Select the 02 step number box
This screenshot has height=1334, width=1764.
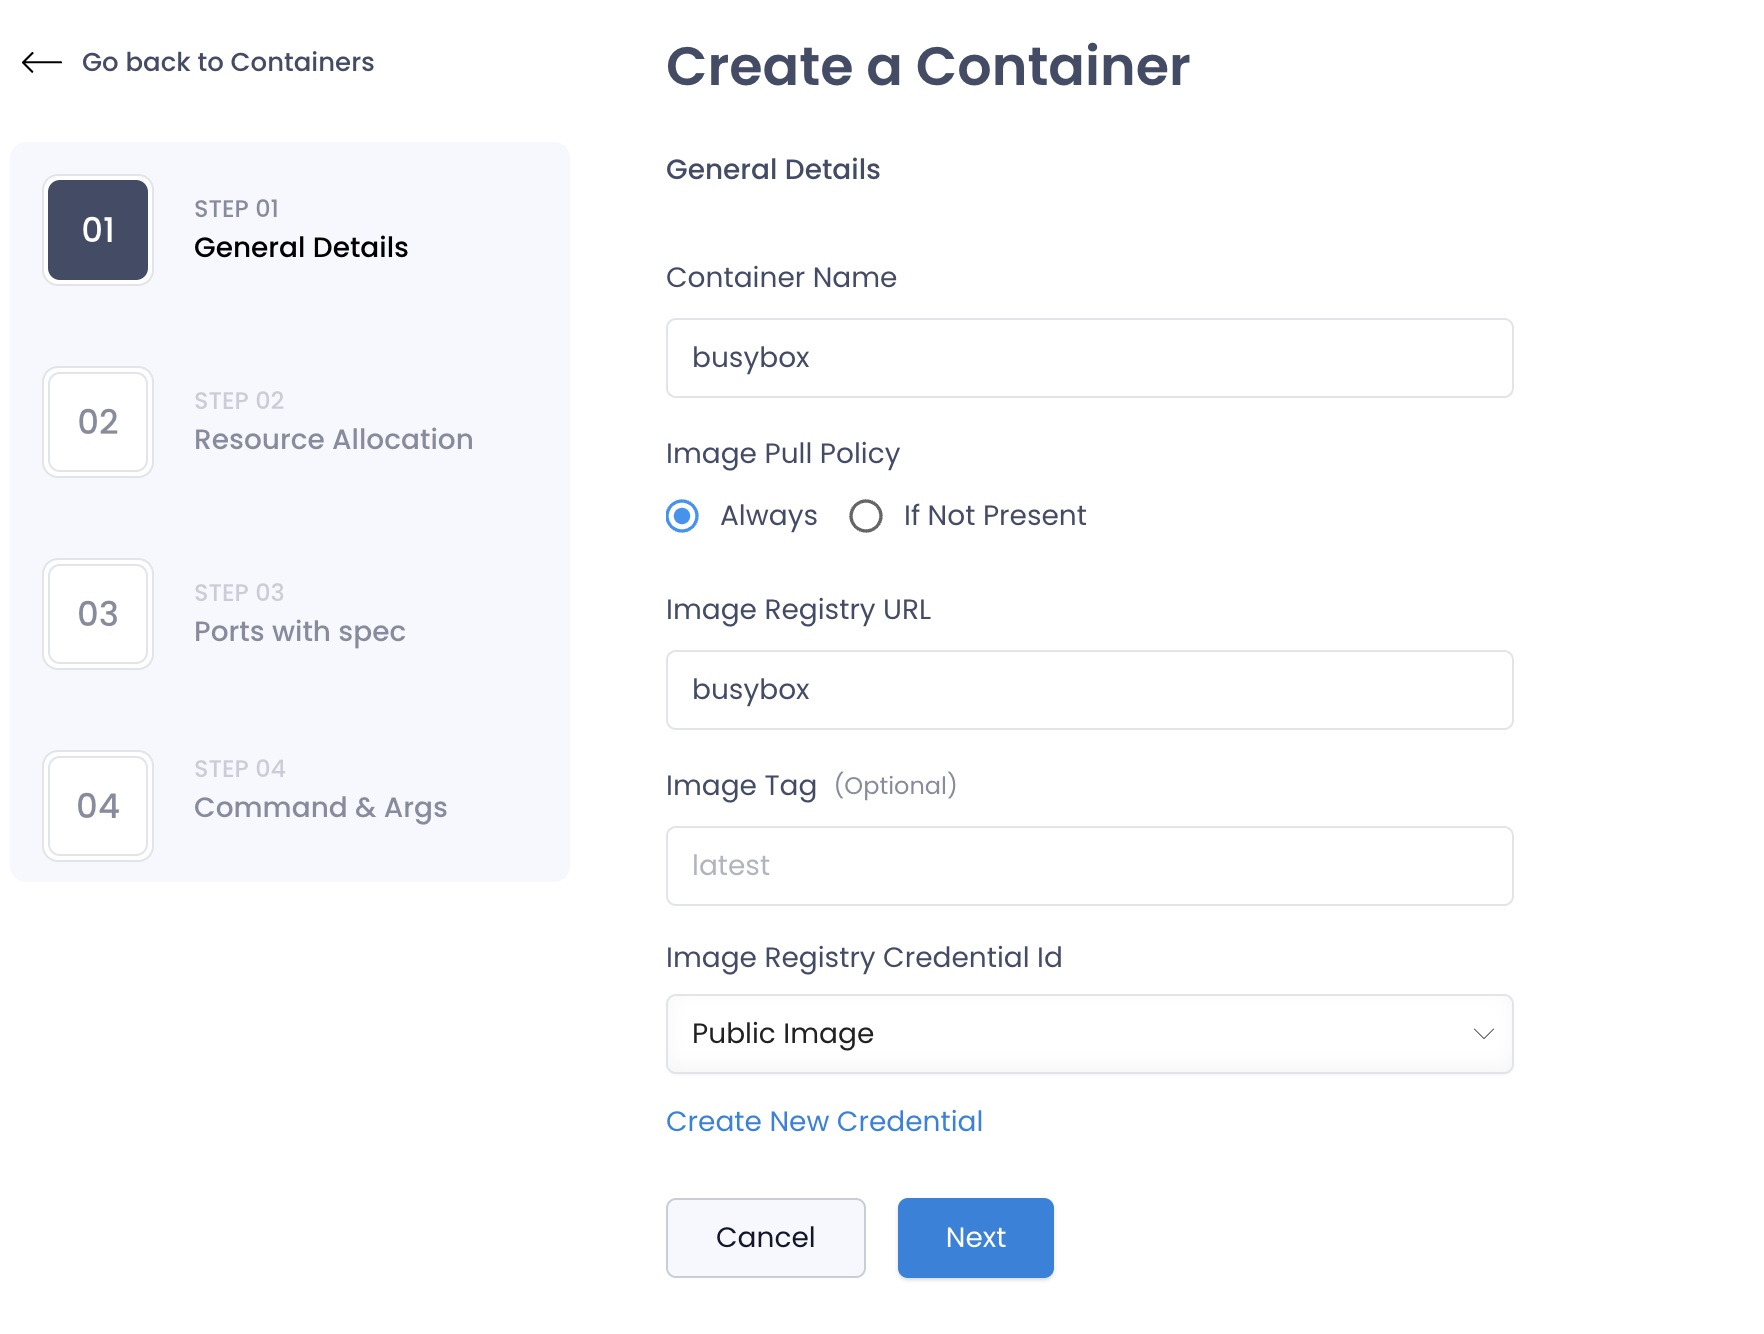pos(98,422)
